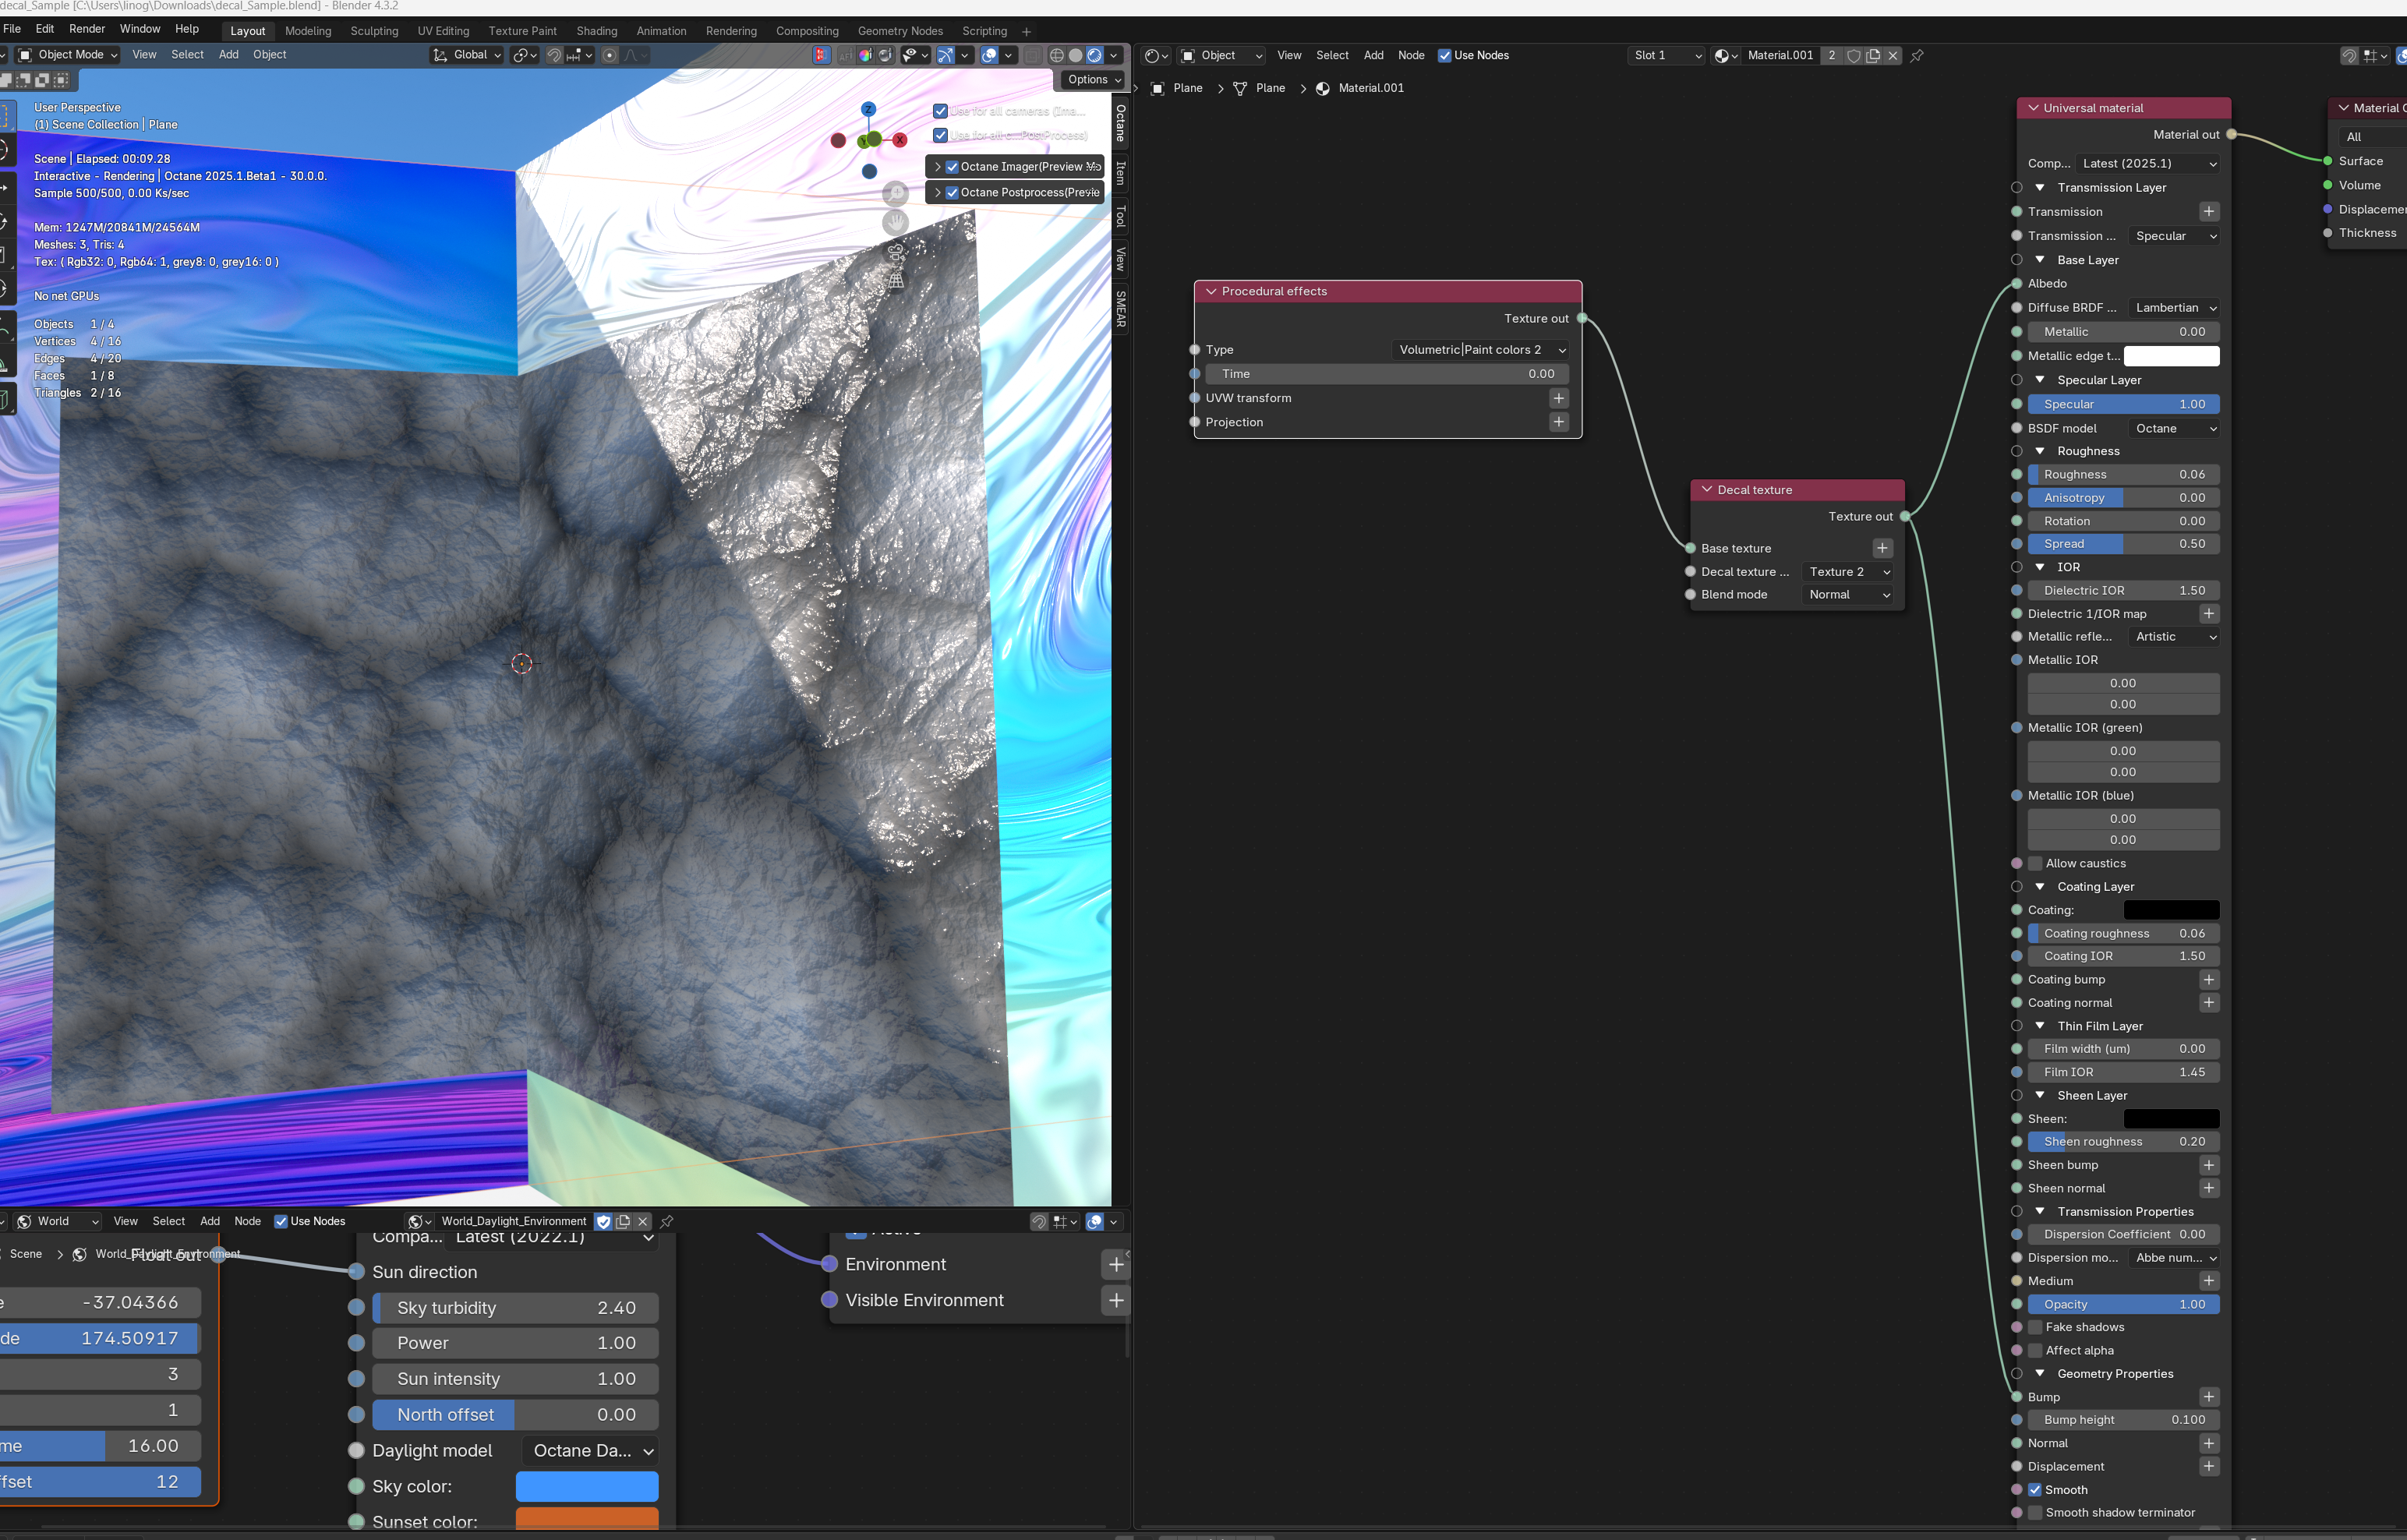Open Blend mode Normal dropdown
Screen dimensions: 2407x1540
click(1849, 595)
